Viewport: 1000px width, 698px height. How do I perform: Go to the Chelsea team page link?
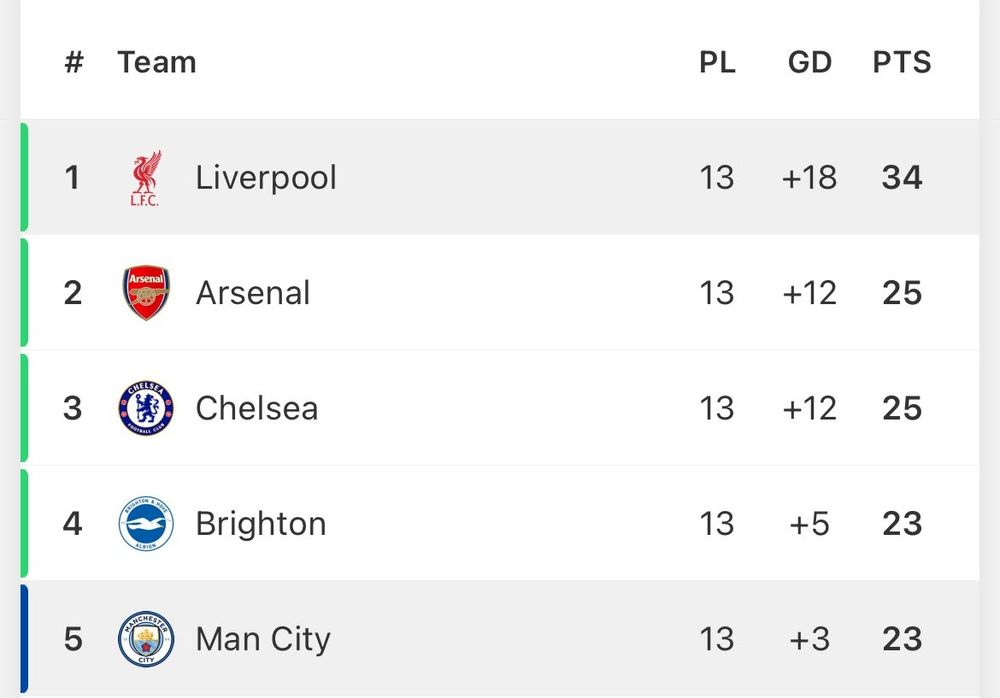(x=256, y=408)
